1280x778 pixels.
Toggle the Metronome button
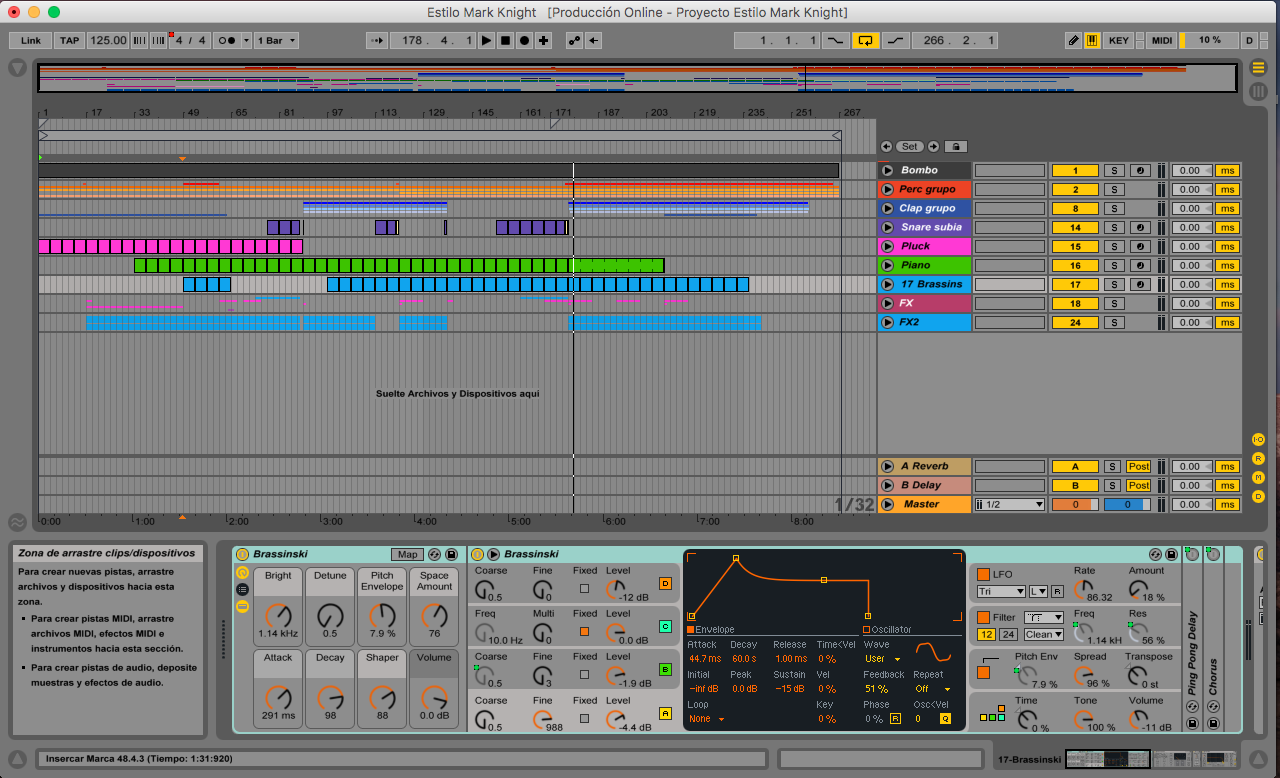[228, 40]
